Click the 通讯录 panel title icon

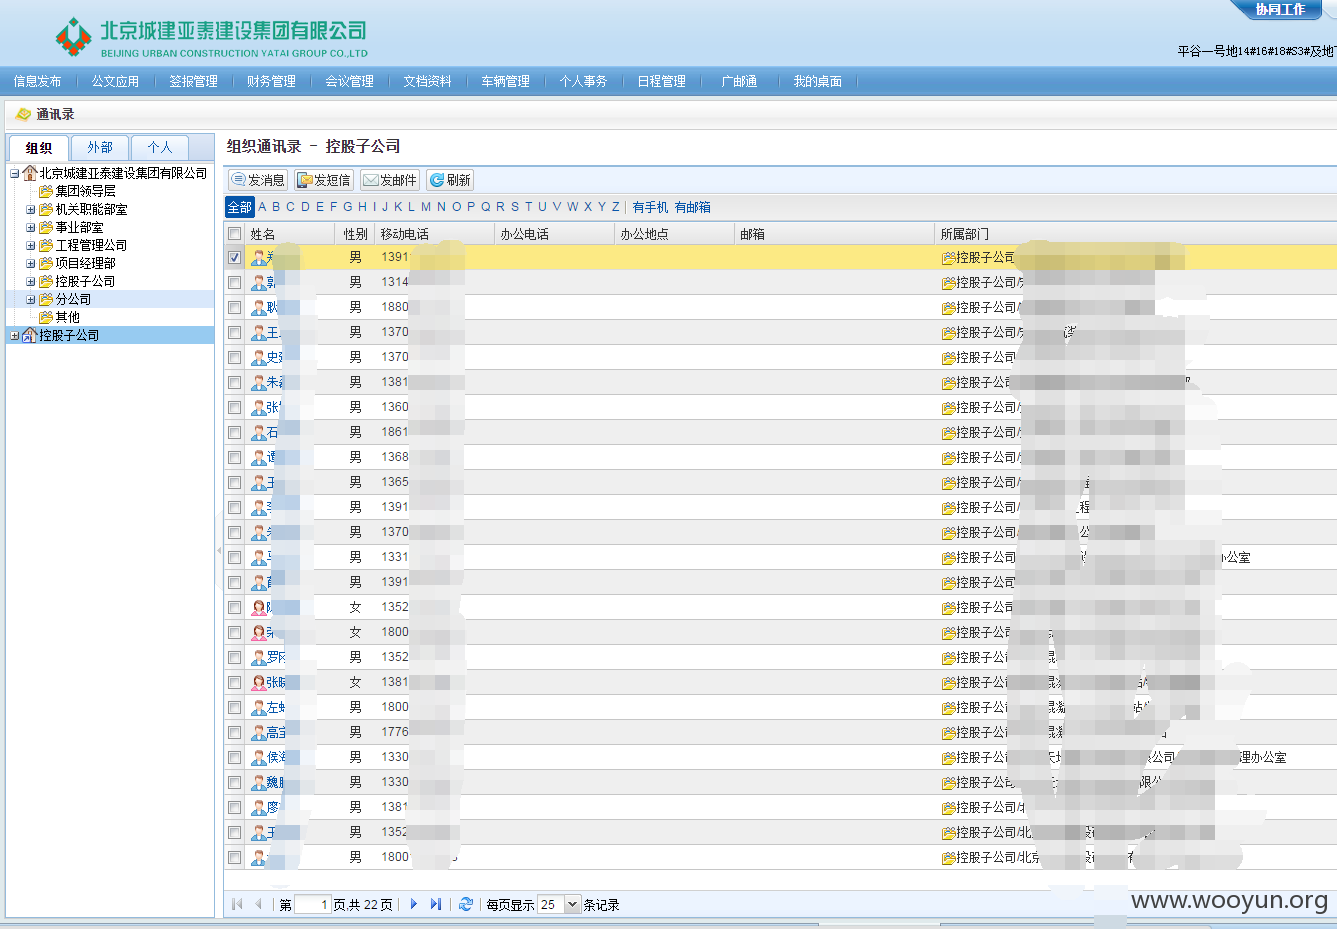pyautogui.click(x=24, y=114)
